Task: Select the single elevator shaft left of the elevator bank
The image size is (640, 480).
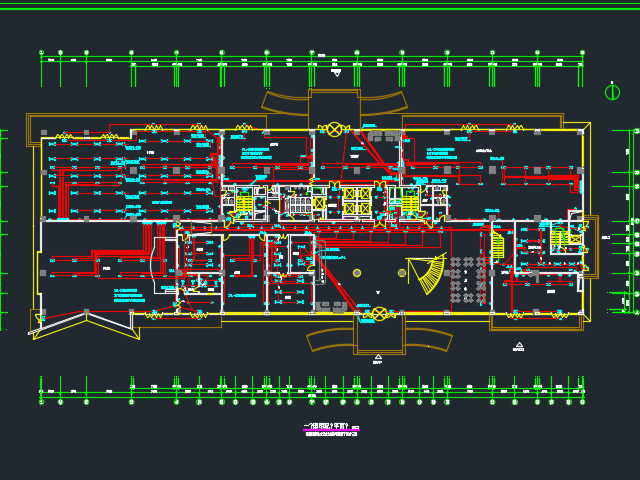Action: 320,203
